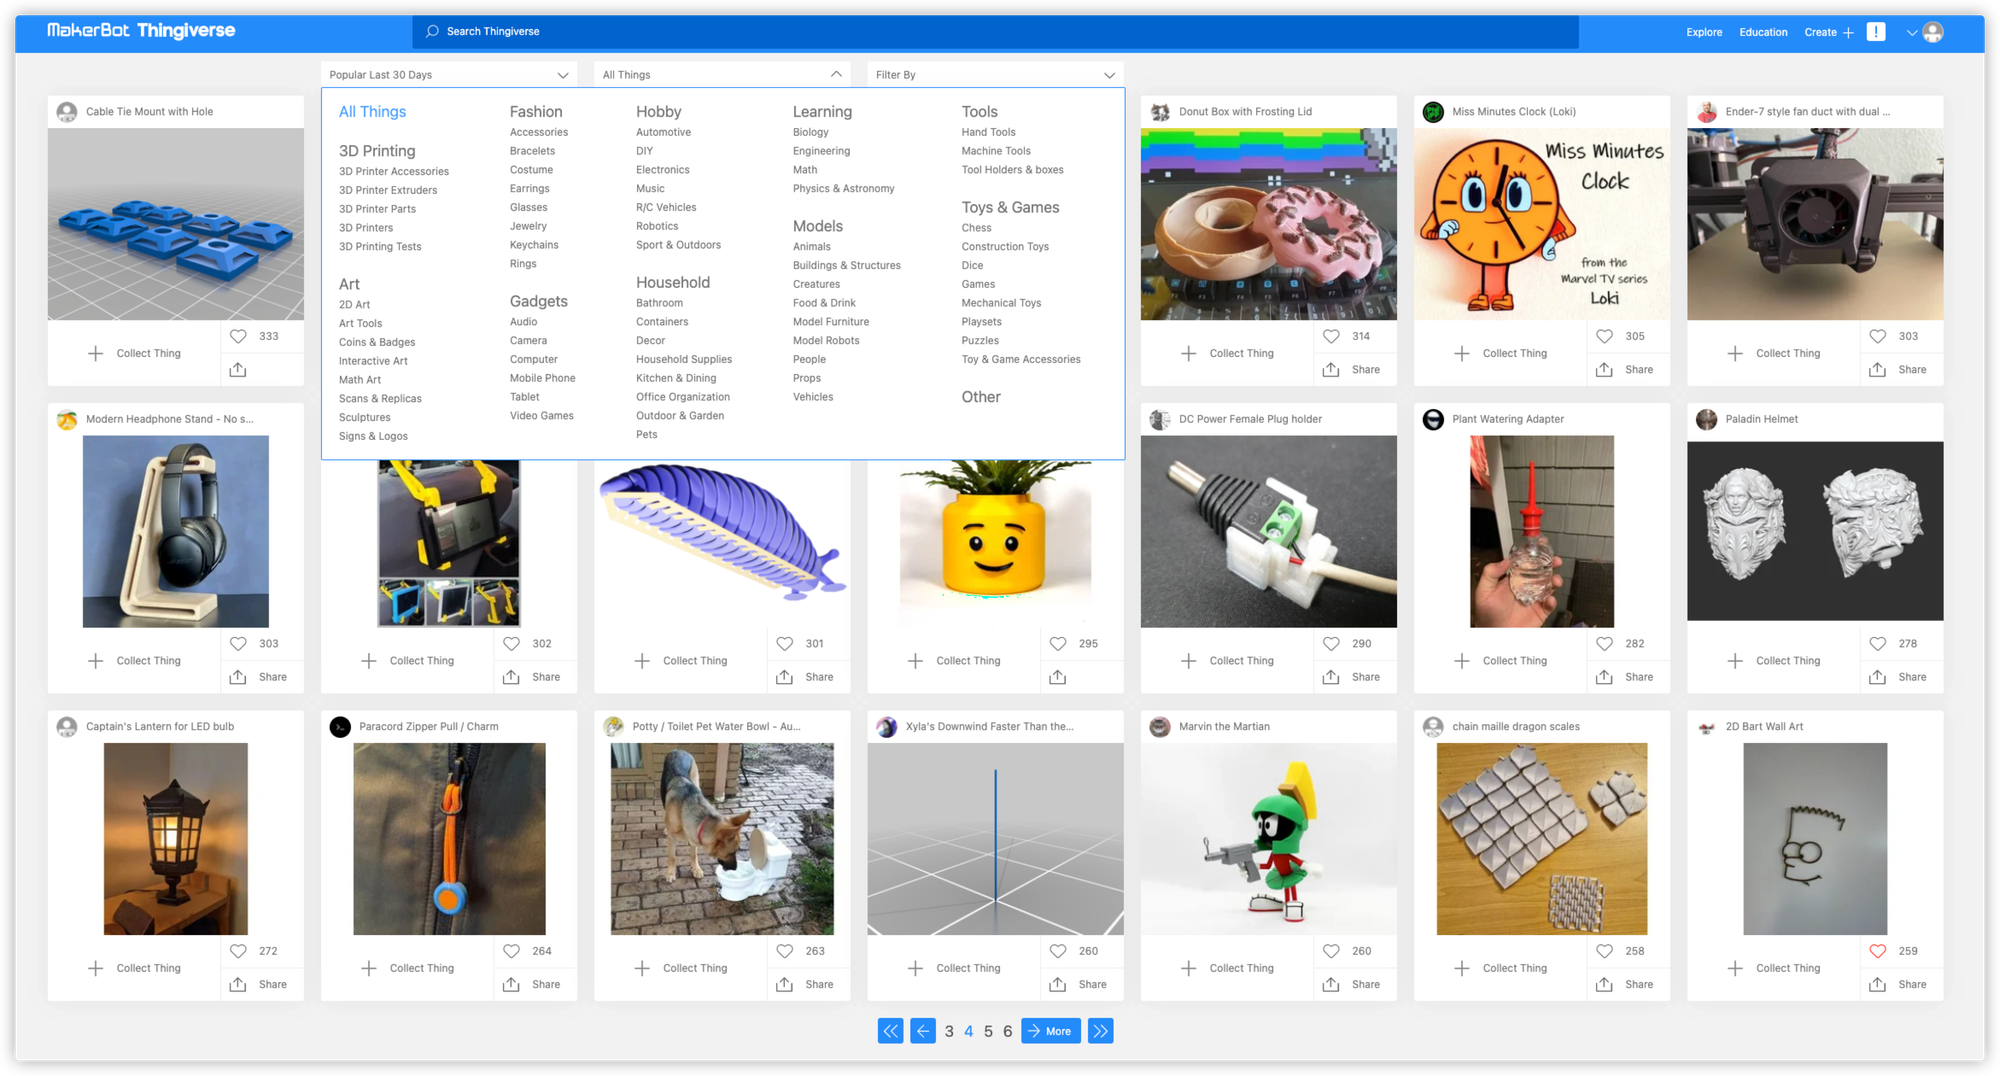Viewport: 2000px width, 1076px height.
Task: Select the 3D Printer Extruders category link
Action: tap(387, 189)
